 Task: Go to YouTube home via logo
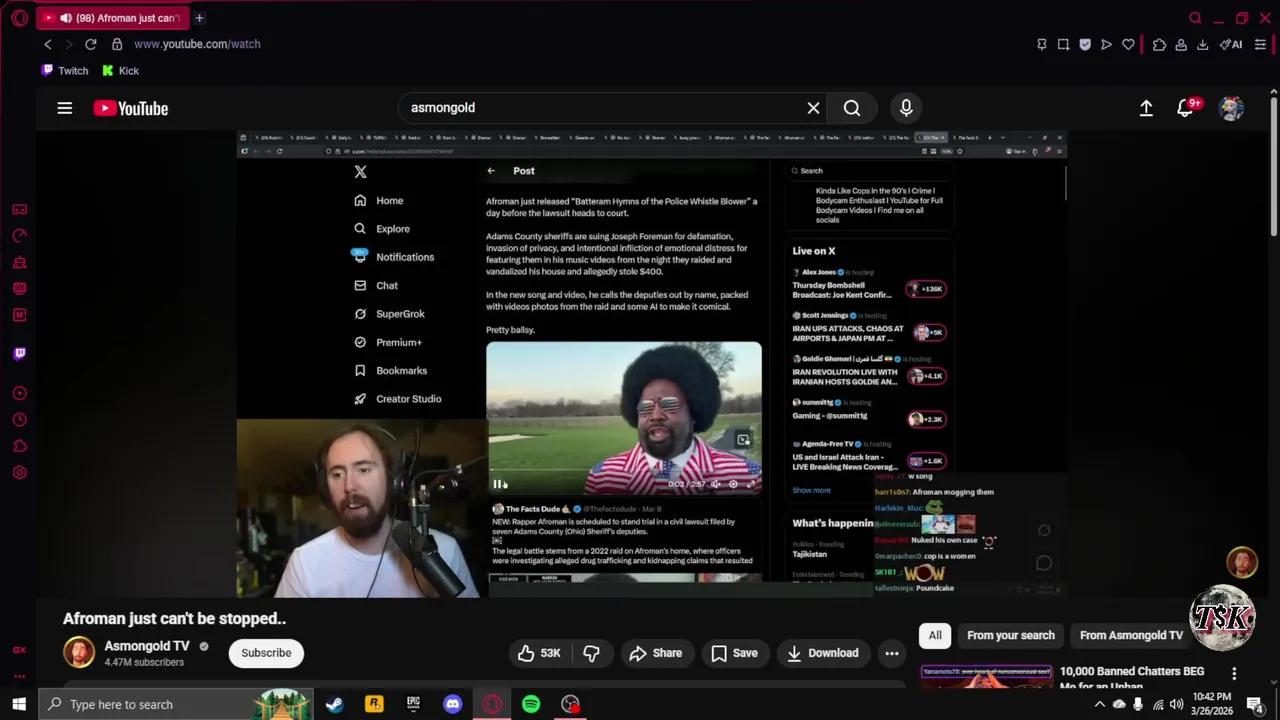131,108
